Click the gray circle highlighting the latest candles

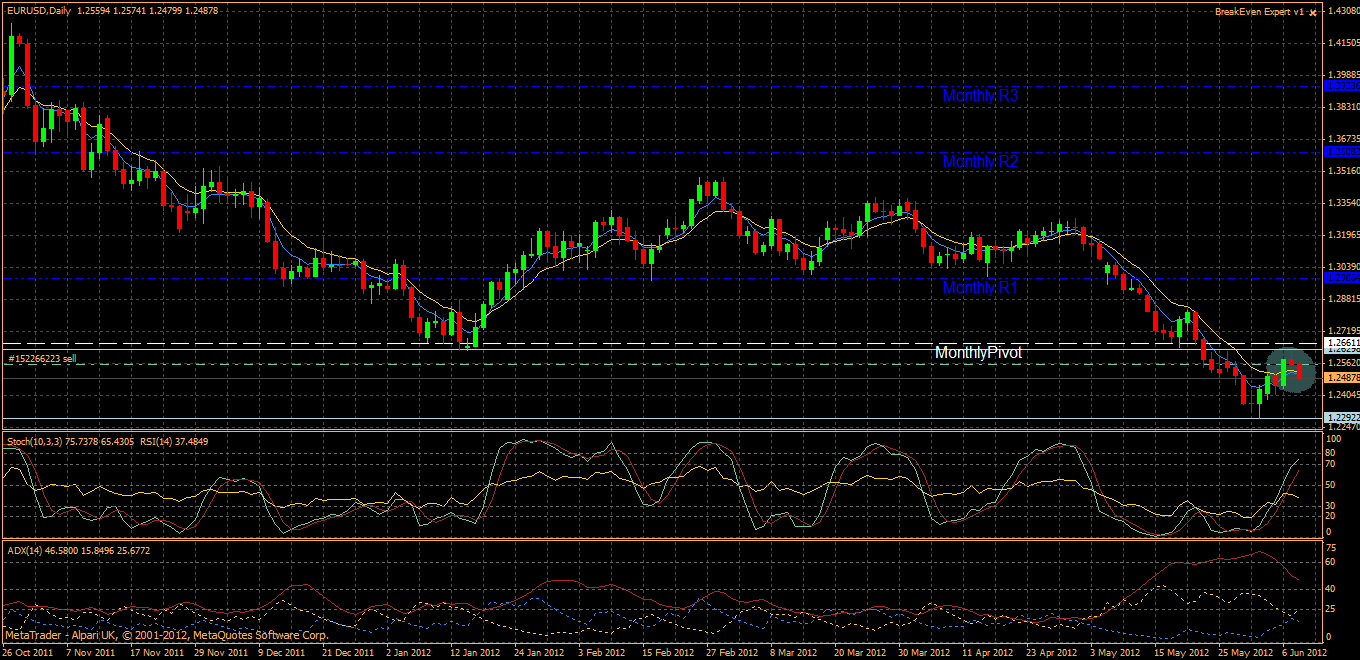click(x=1292, y=371)
